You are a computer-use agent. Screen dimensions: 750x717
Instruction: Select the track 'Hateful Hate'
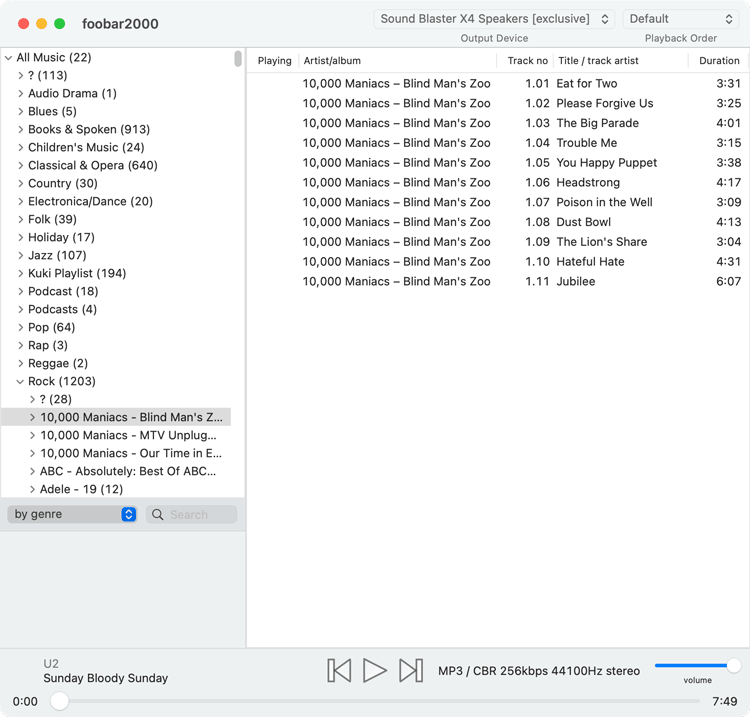[590, 262]
